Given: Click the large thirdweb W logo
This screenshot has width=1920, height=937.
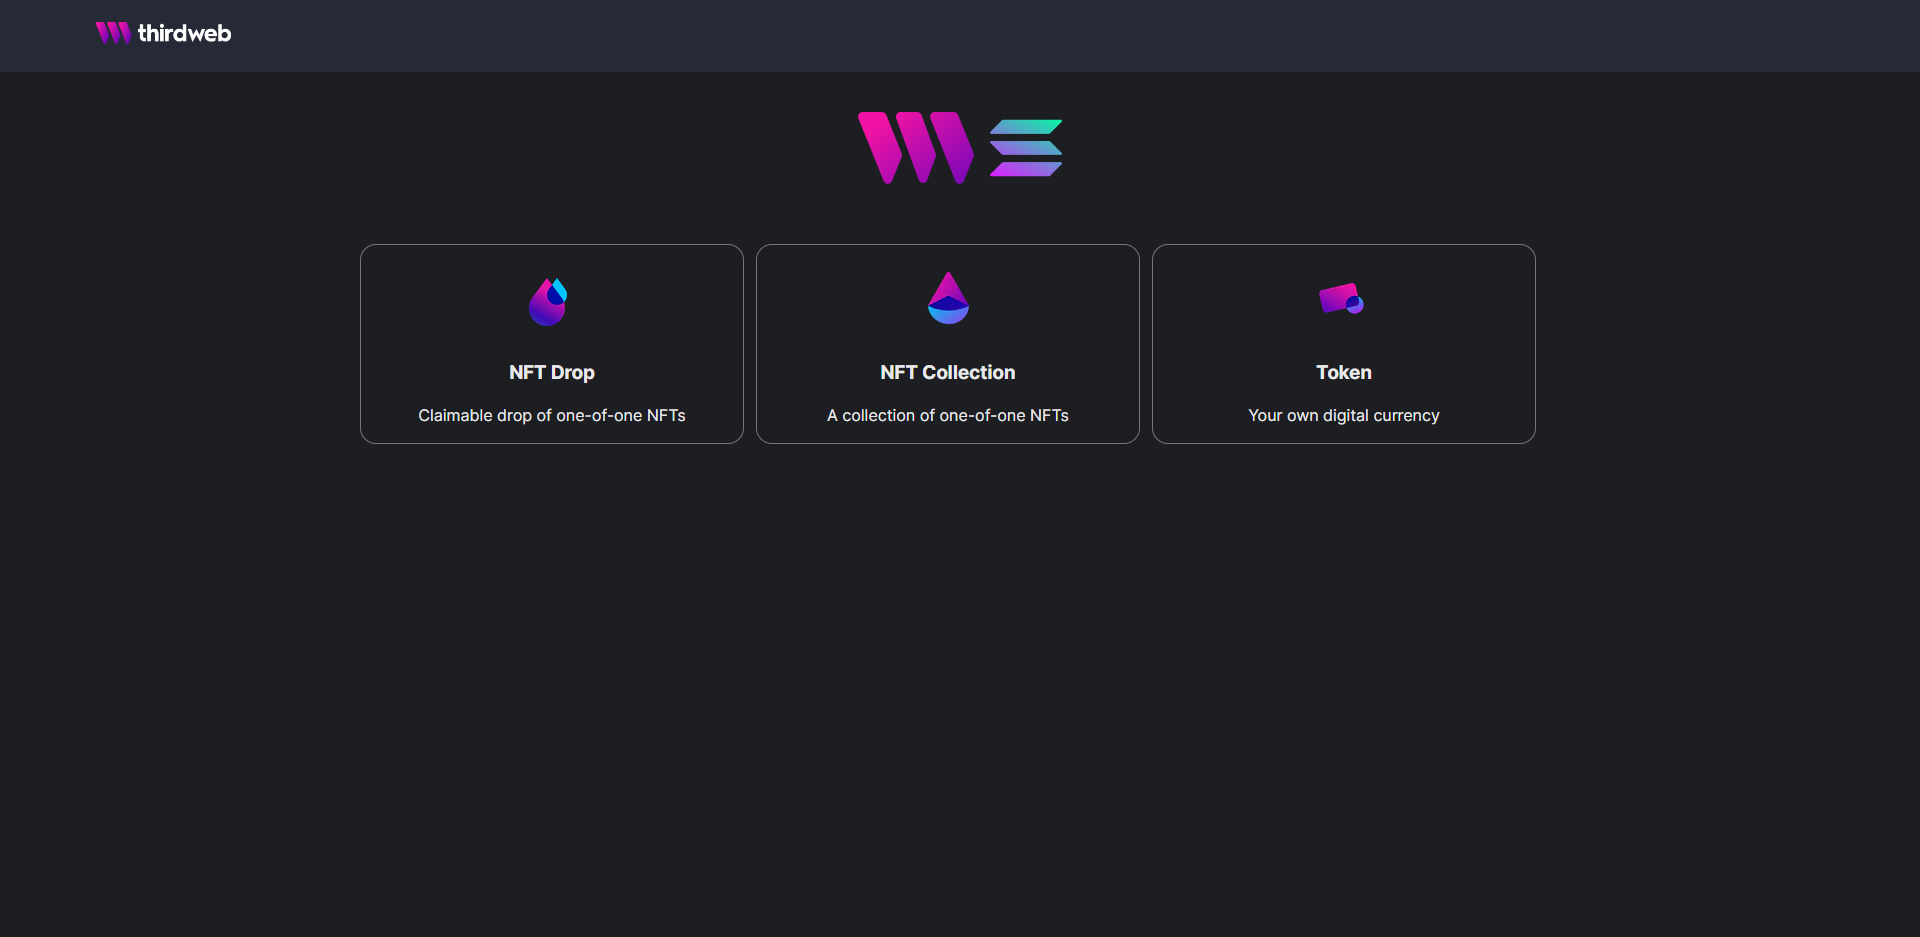Looking at the screenshot, I should pos(916,148).
